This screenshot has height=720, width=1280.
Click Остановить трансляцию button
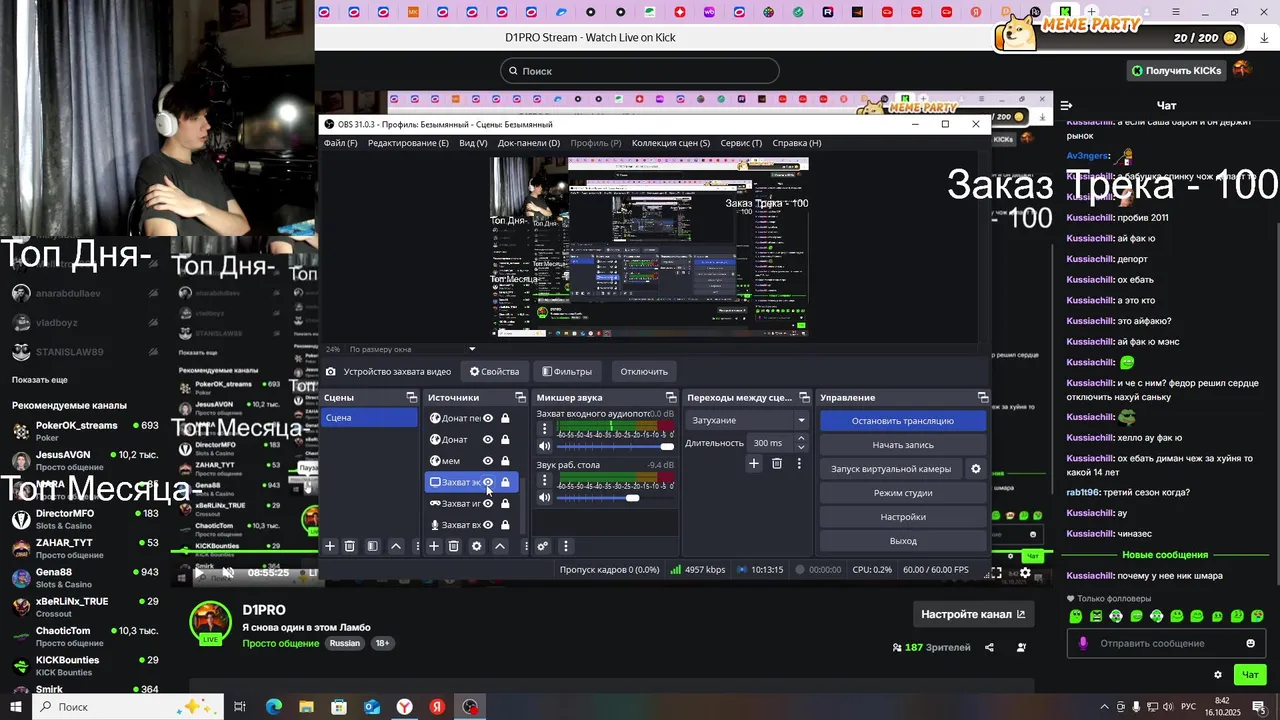903,421
